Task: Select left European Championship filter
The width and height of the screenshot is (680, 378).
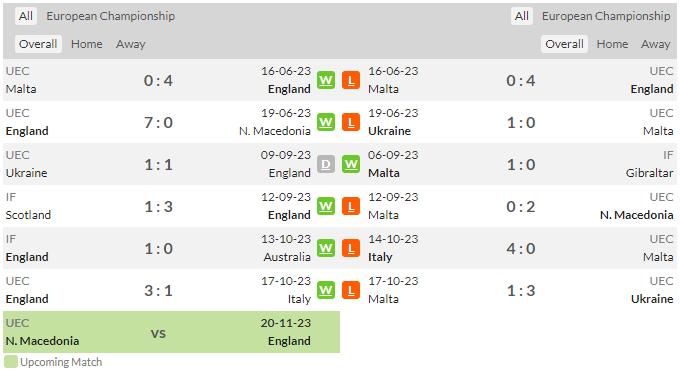Action: pos(111,16)
